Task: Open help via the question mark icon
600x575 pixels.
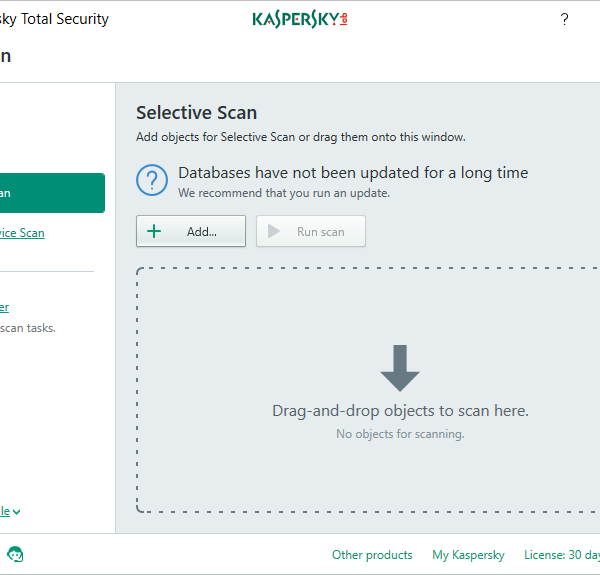Action: point(564,19)
